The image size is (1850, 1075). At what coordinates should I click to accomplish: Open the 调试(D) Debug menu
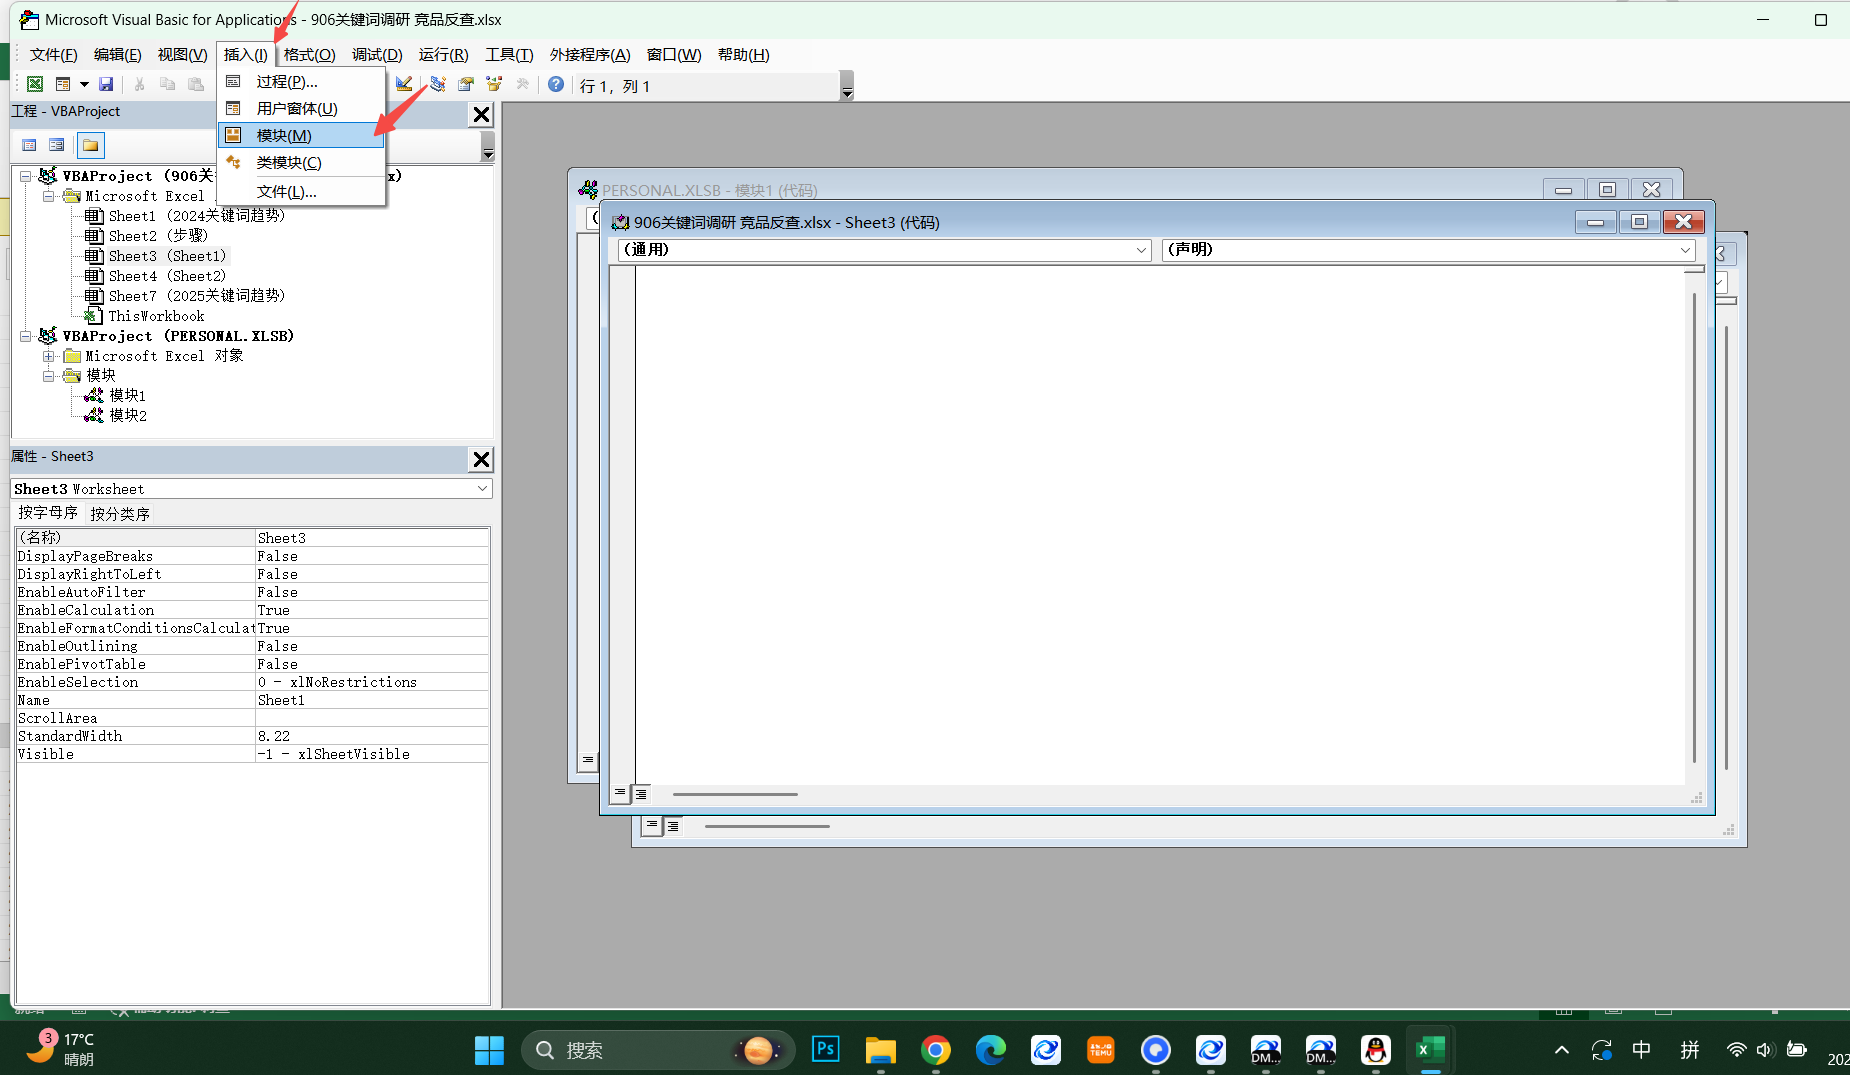(376, 55)
